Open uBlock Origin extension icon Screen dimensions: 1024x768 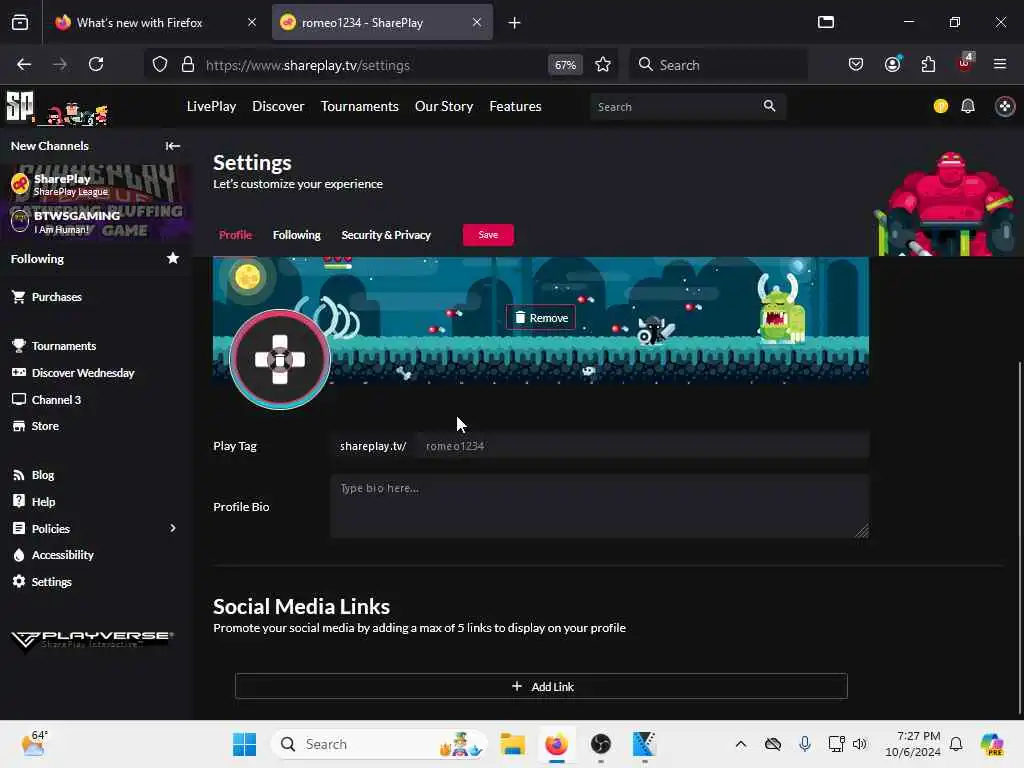click(x=965, y=63)
